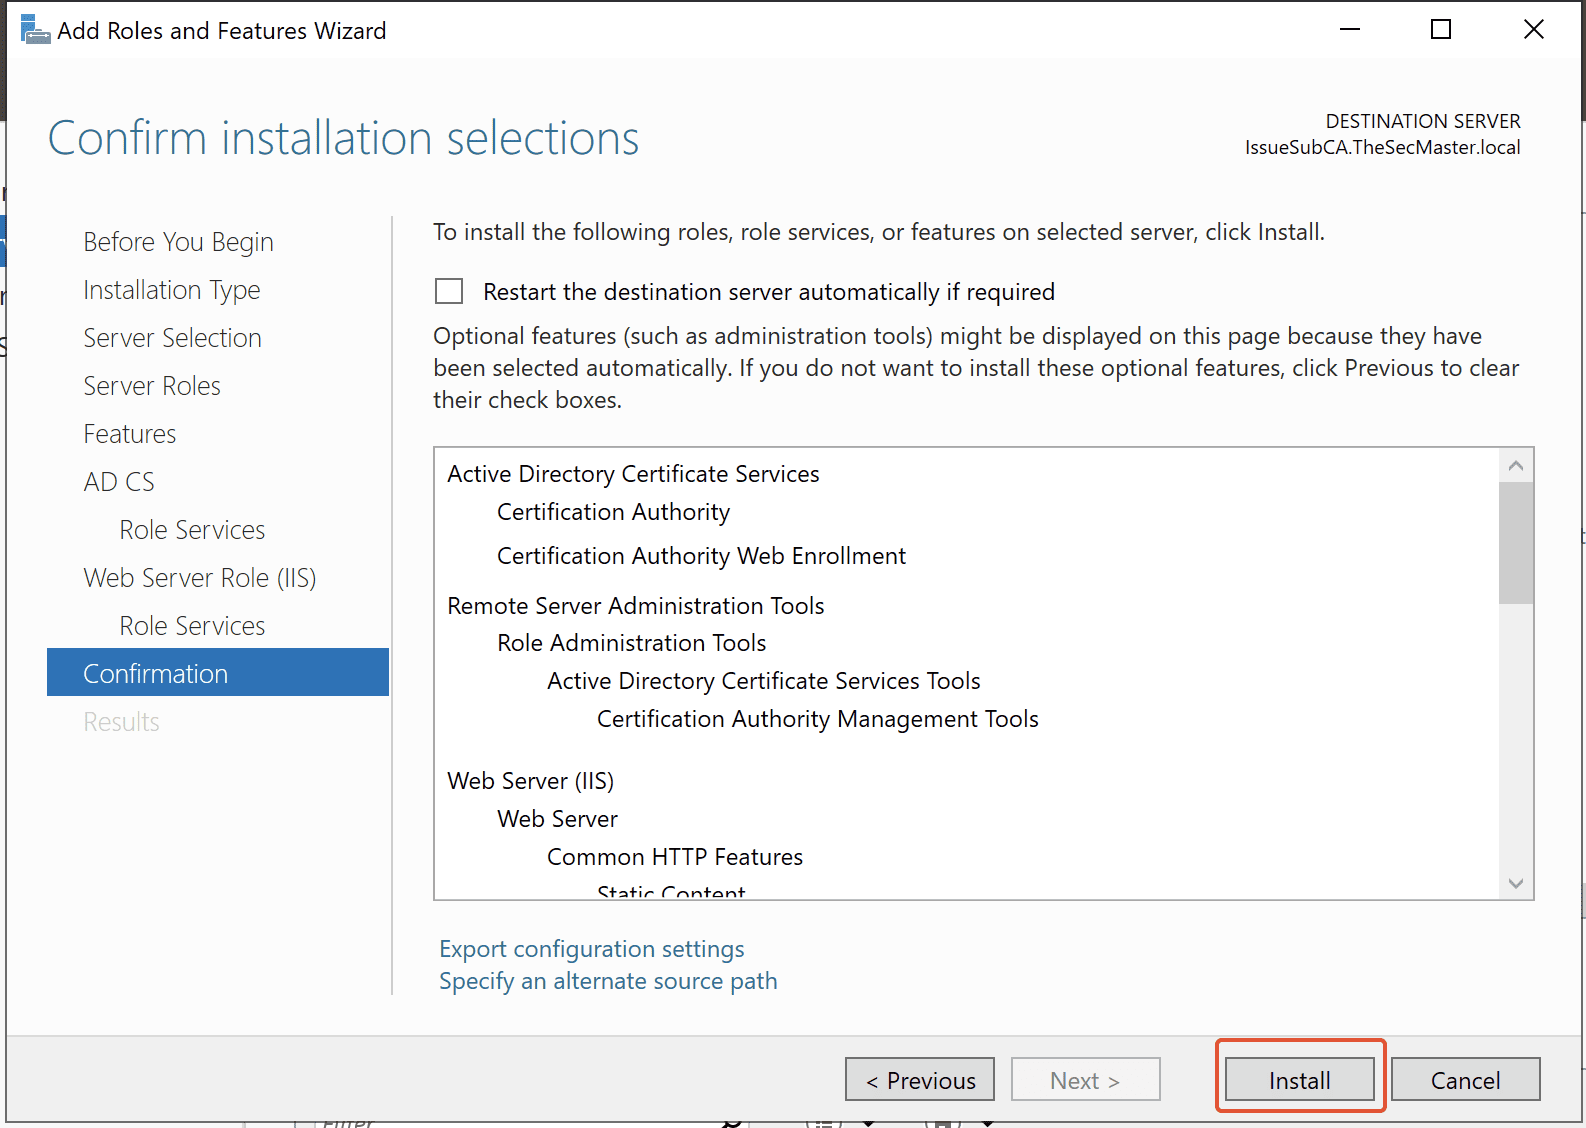1586x1128 pixels.
Task: Maximize the wizard window
Action: coord(1441,30)
